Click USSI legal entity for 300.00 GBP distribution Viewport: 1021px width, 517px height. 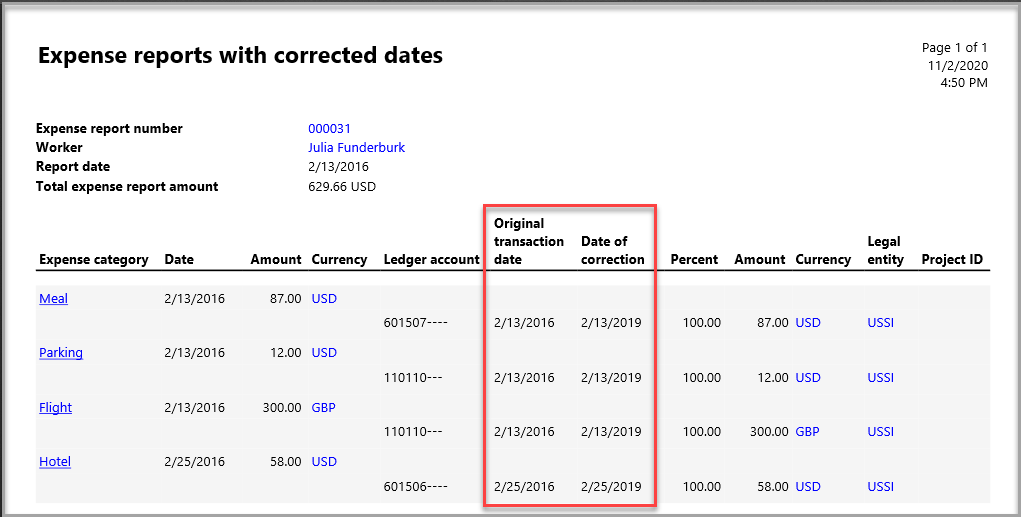pyautogui.click(x=880, y=432)
